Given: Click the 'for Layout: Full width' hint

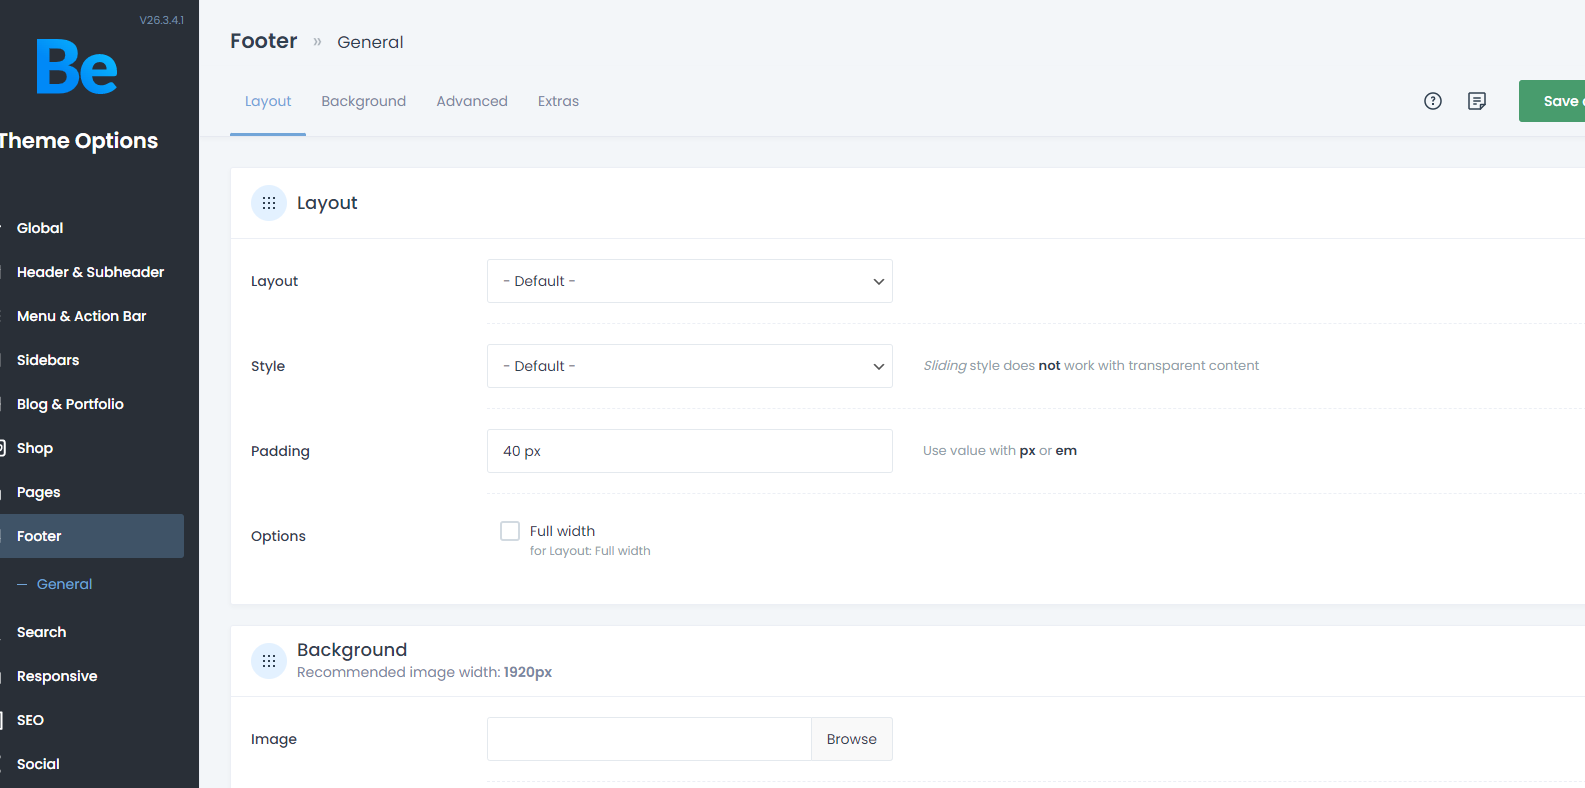Looking at the screenshot, I should pos(590,551).
